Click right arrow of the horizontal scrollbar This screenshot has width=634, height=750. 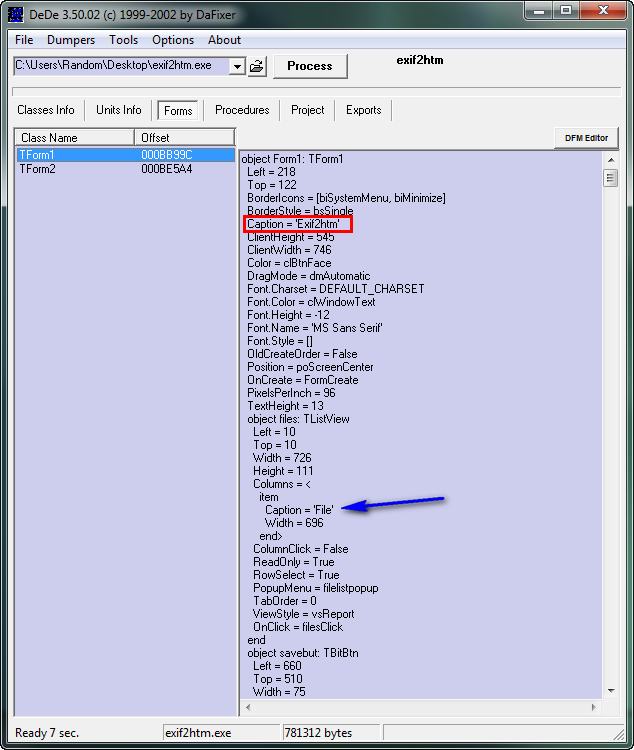pos(594,707)
